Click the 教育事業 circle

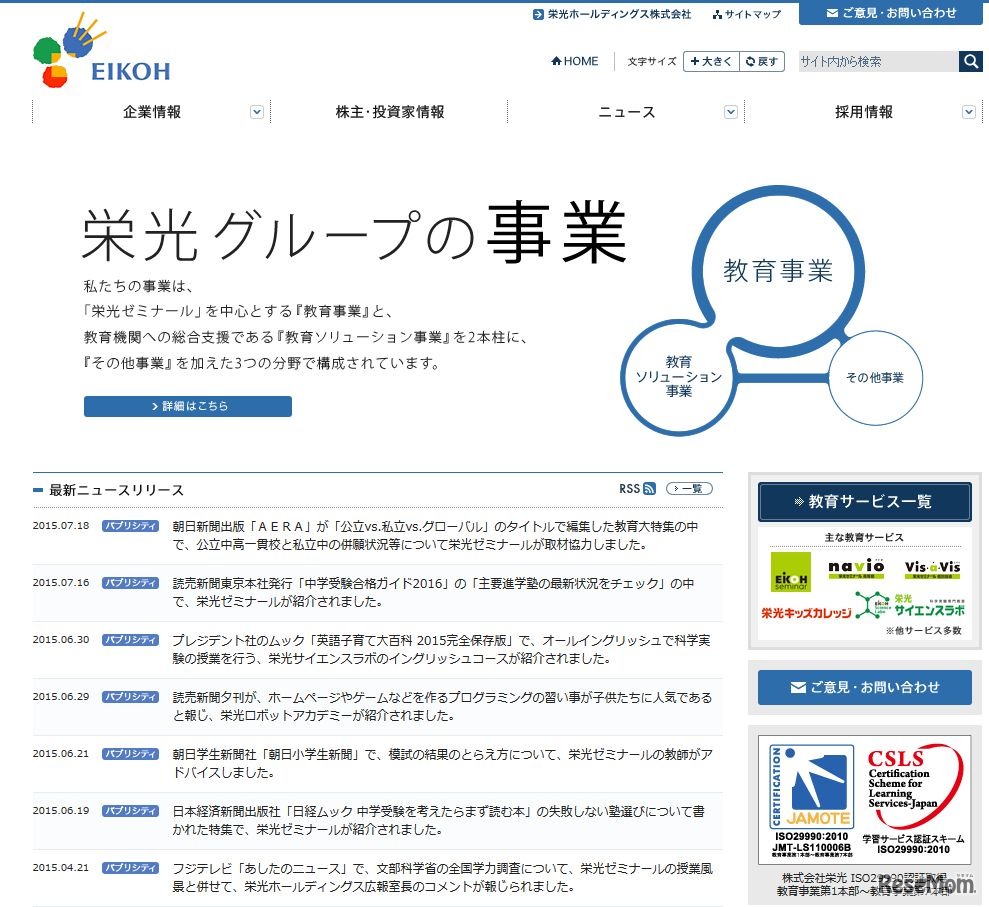(778, 271)
